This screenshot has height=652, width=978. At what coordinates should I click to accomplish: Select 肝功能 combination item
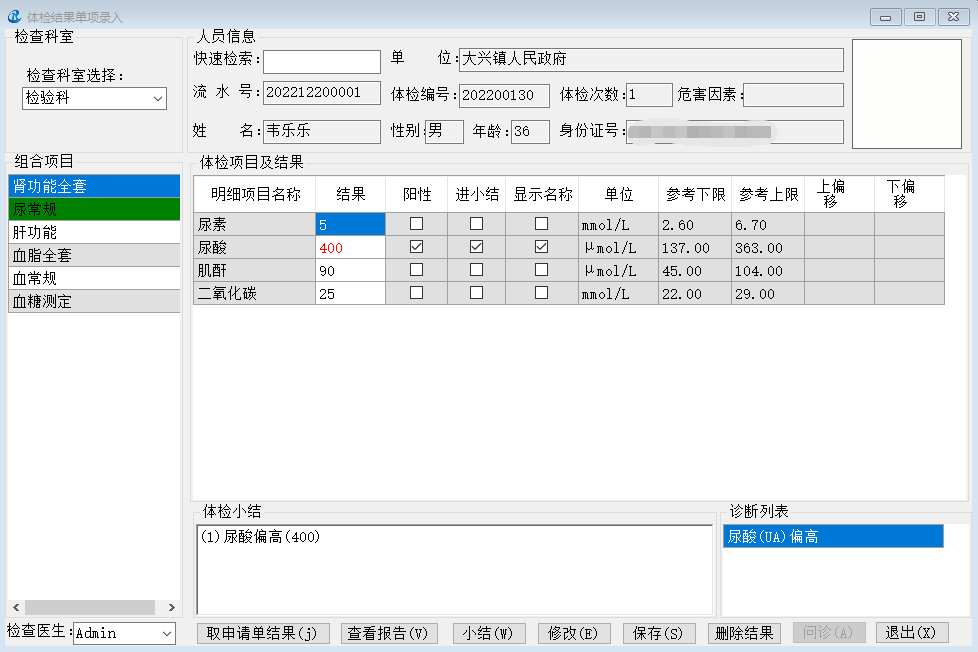(x=93, y=232)
